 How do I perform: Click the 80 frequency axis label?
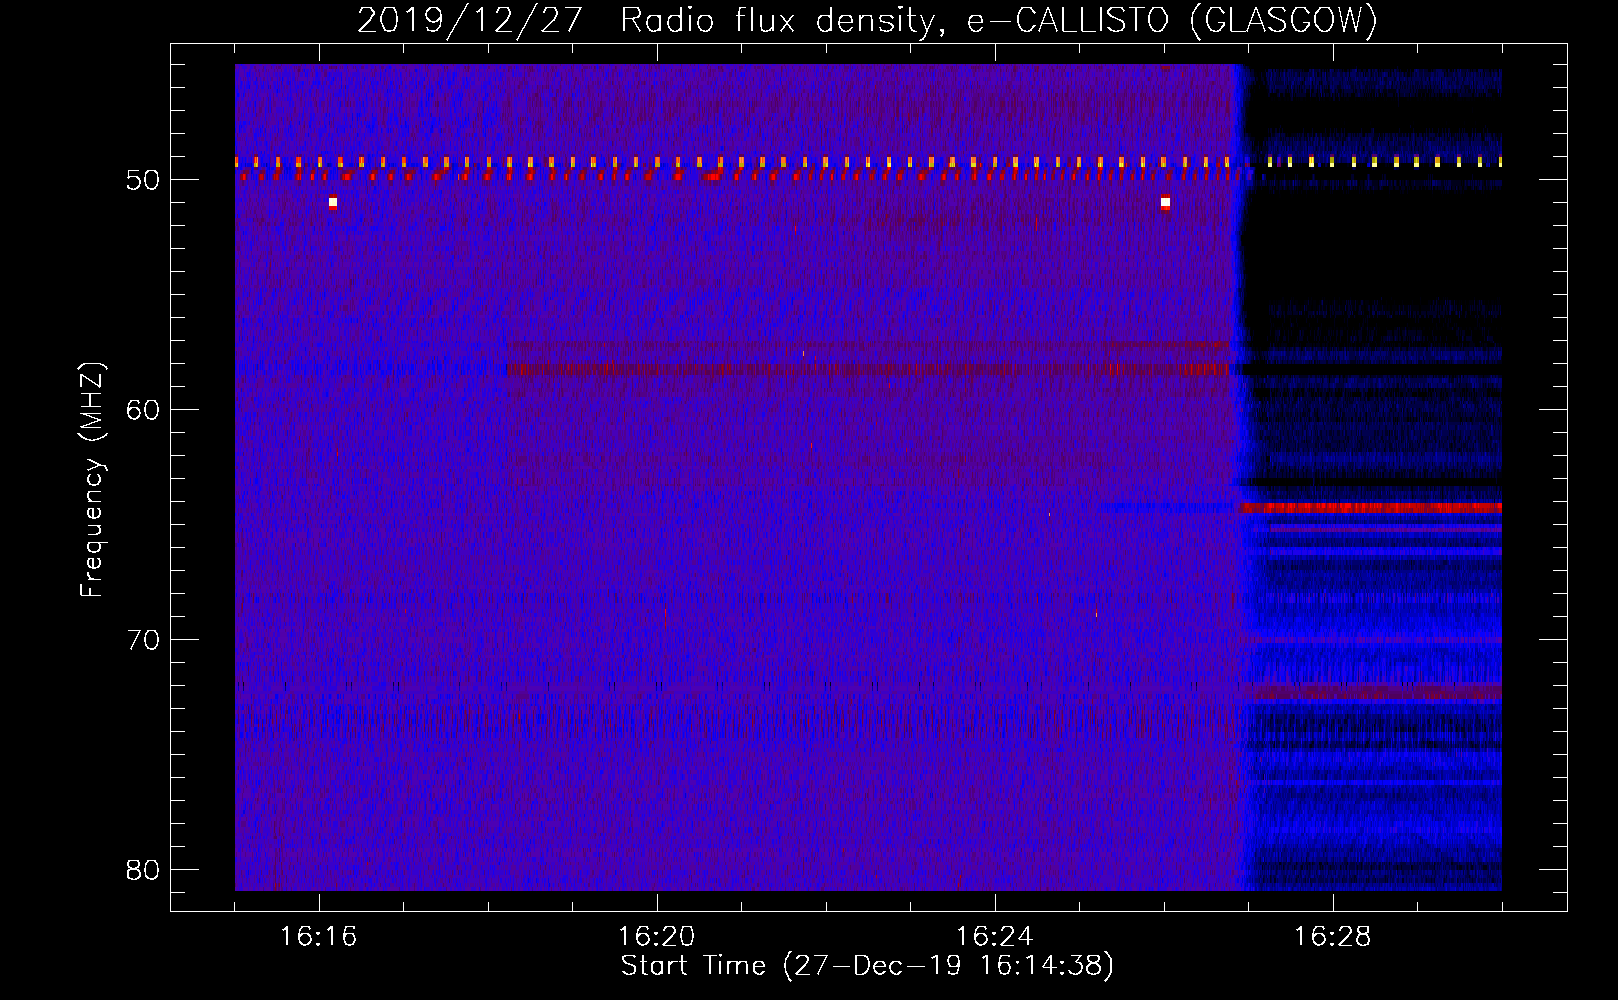tap(144, 870)
